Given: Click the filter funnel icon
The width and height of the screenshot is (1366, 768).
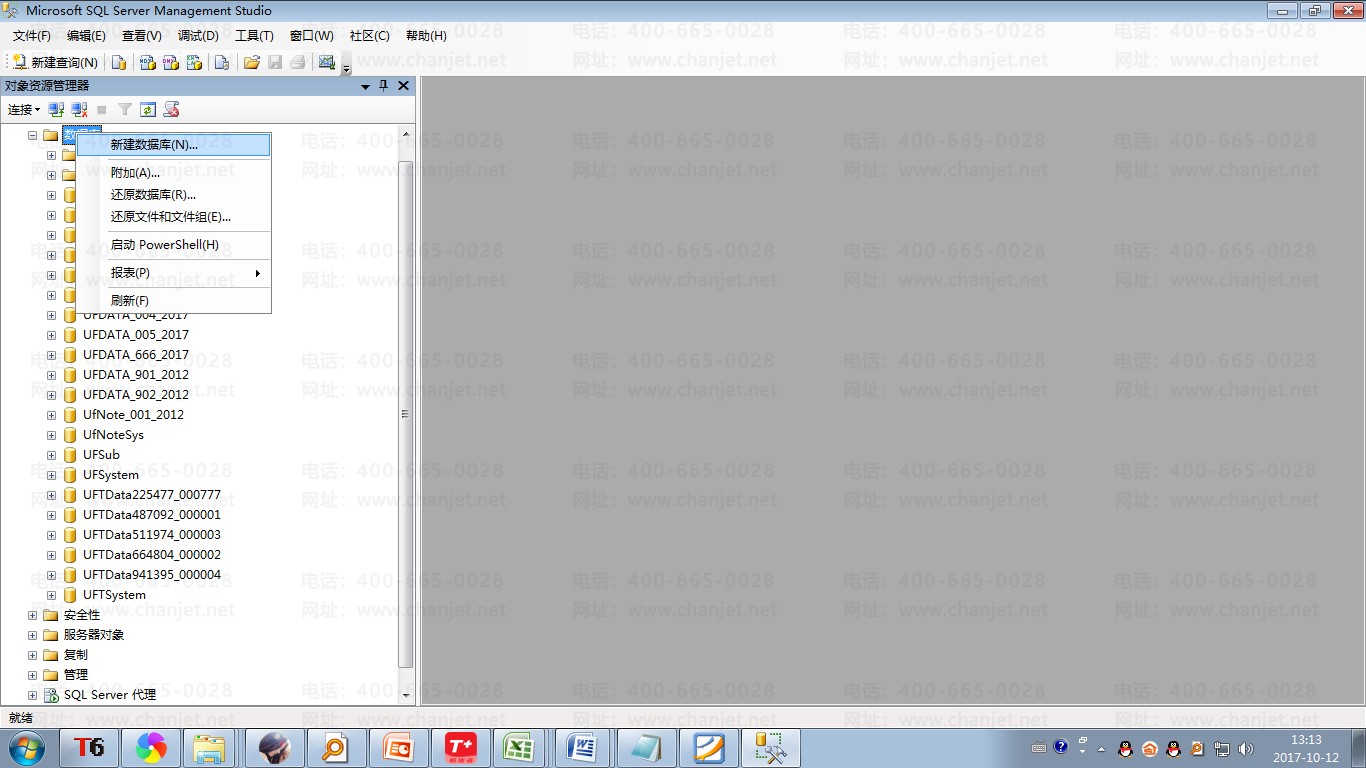Looking at the screenshot, I should [x=125, y=110].
